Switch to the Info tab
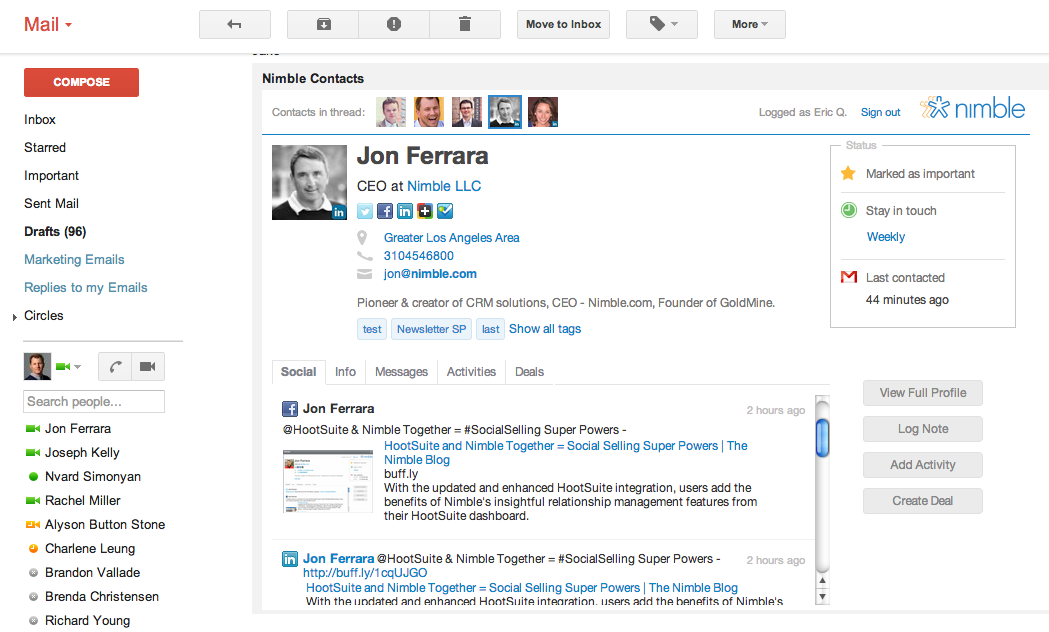The width and height of the screenshot is (1049, 632). [x=345, y=372]
